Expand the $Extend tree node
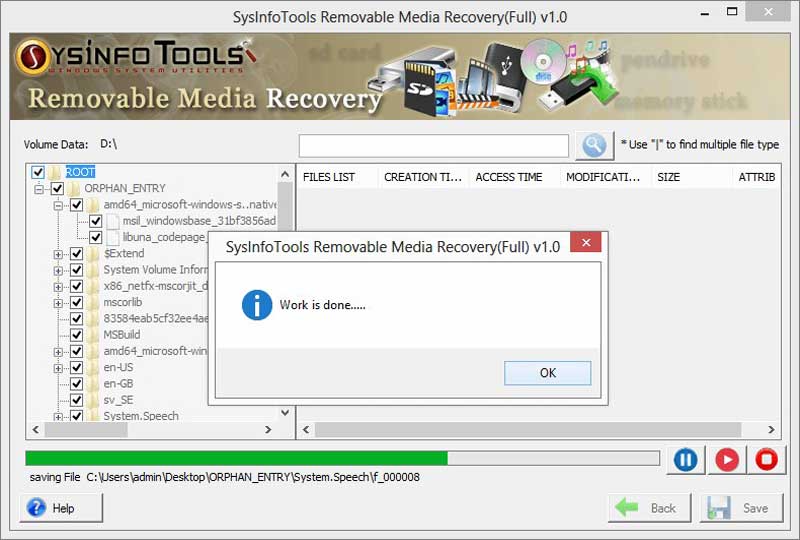Viewport: 800px width, 540px height. pos(58,254)
